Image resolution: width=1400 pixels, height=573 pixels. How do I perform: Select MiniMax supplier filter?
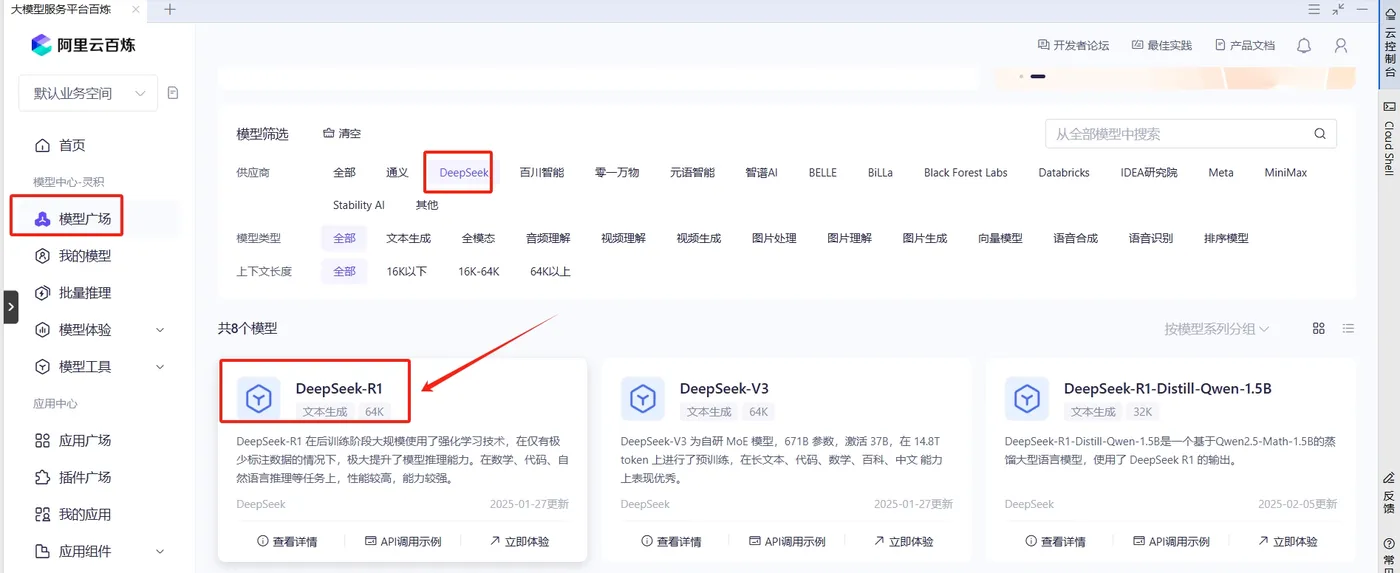point(1286,172)
